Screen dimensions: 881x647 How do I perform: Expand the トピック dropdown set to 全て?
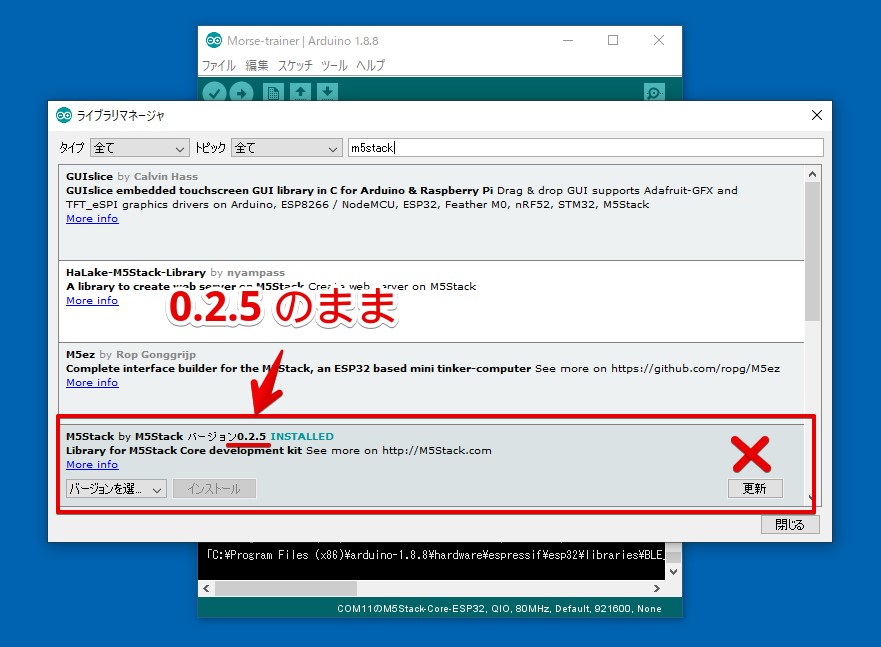click(x=287, y=148)
